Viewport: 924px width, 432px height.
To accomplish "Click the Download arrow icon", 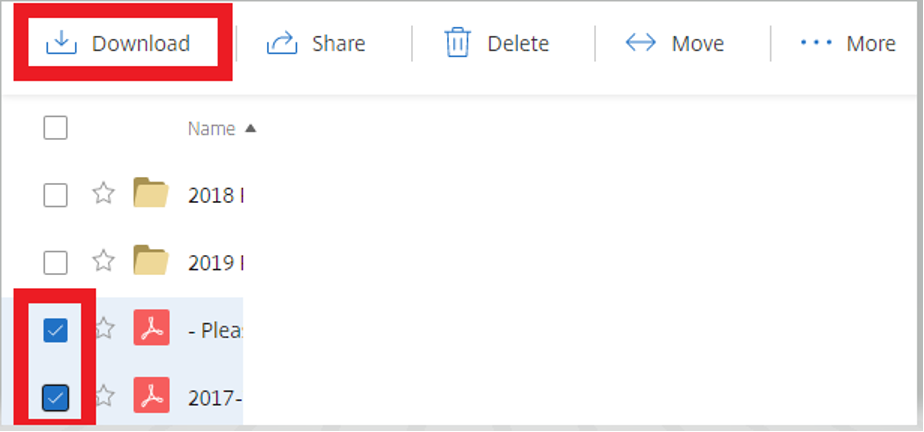I will coord(62,44).
